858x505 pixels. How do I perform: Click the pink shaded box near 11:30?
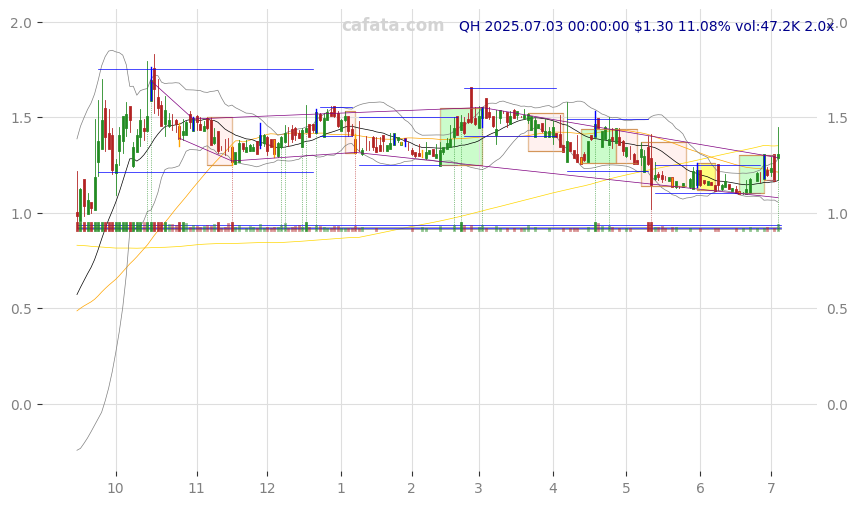pyautogui.click(x=220, y=142)
